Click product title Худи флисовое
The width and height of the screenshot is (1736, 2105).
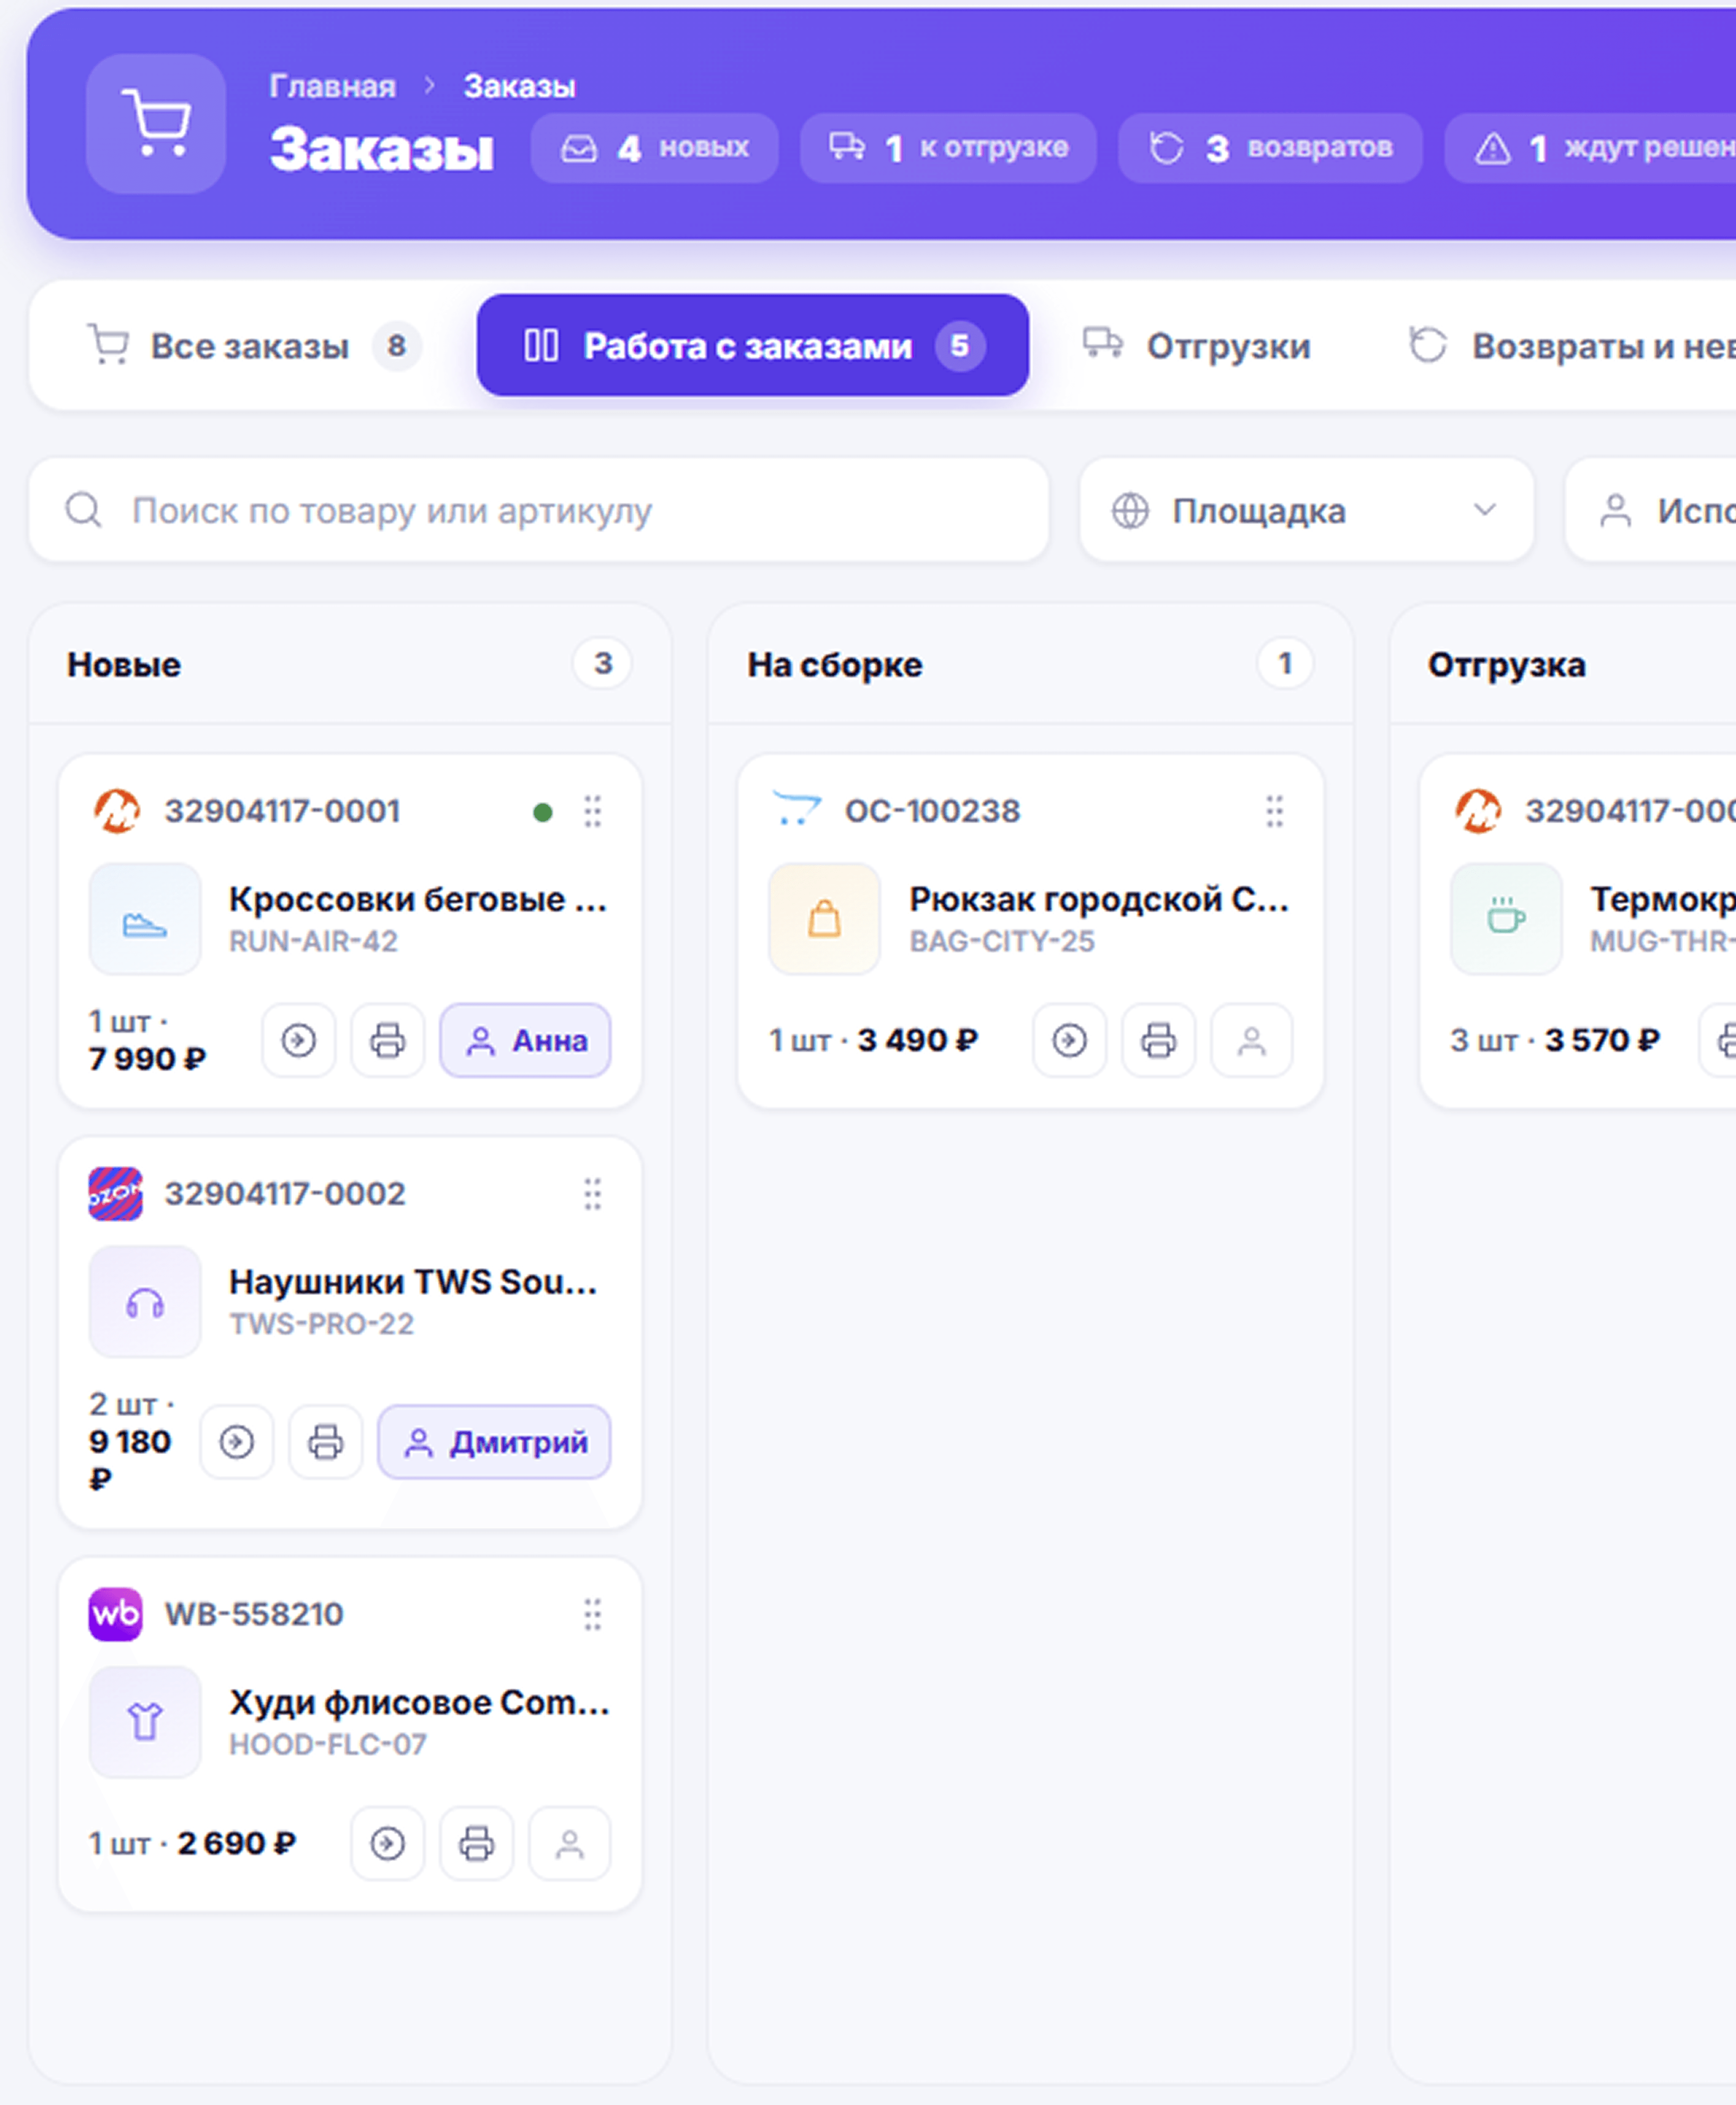pos(419,1703)
